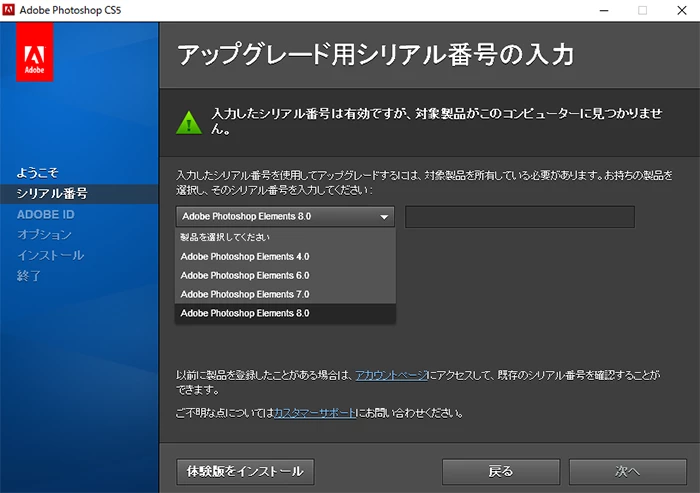This screenshot has height=493, width=700.
Task: Click the green warning triangle icon
Action: coord(189,122)
